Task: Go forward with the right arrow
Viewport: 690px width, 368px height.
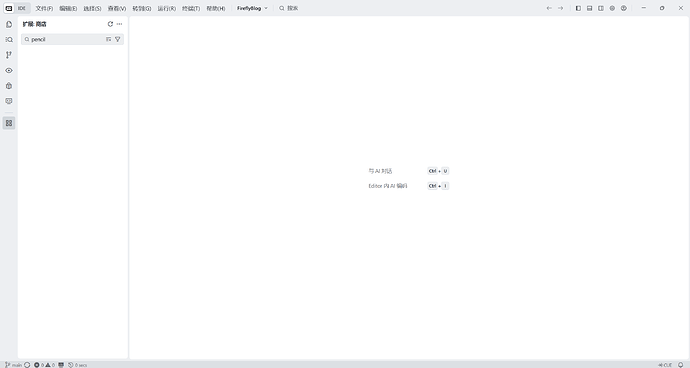Action: point(561,8)
